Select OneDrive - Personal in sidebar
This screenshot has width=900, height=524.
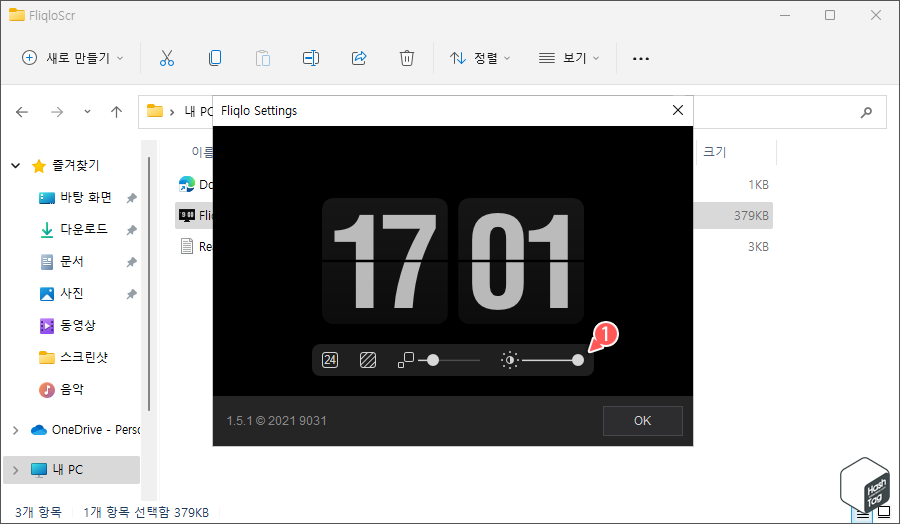85,430
